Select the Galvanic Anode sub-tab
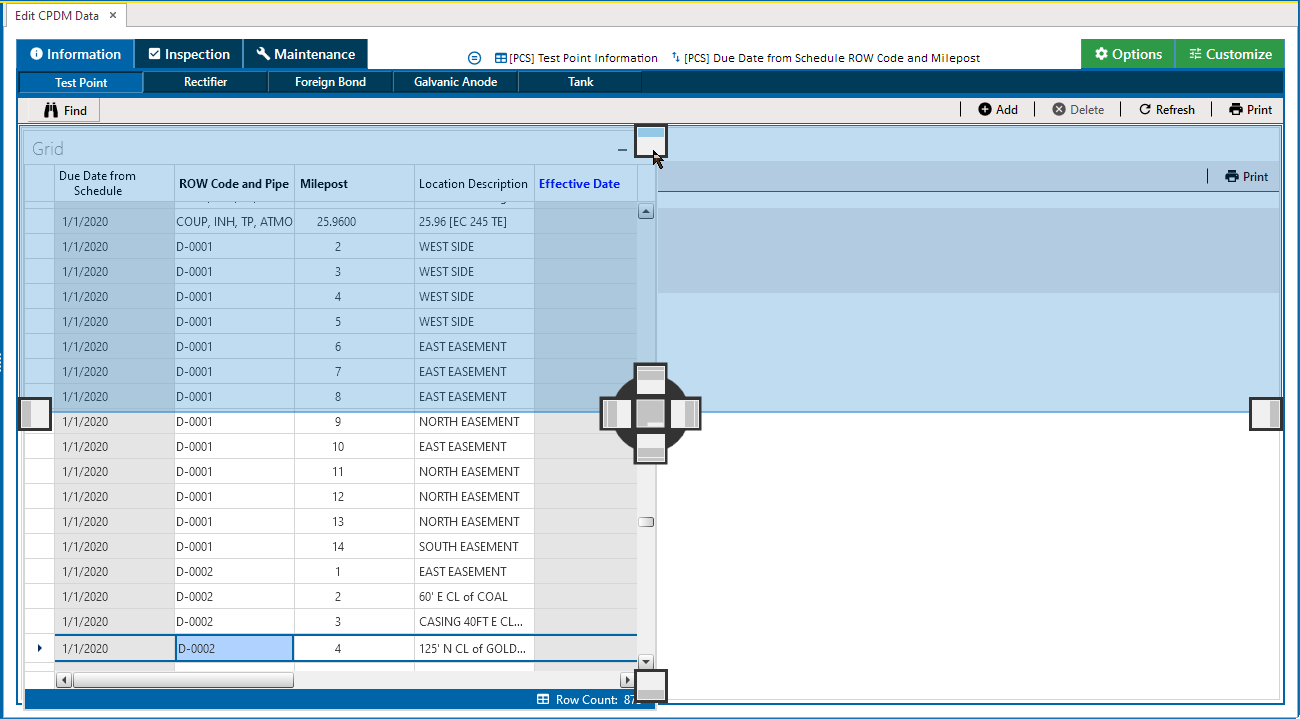The image size is (1300, 719). [x=455, y=82]
